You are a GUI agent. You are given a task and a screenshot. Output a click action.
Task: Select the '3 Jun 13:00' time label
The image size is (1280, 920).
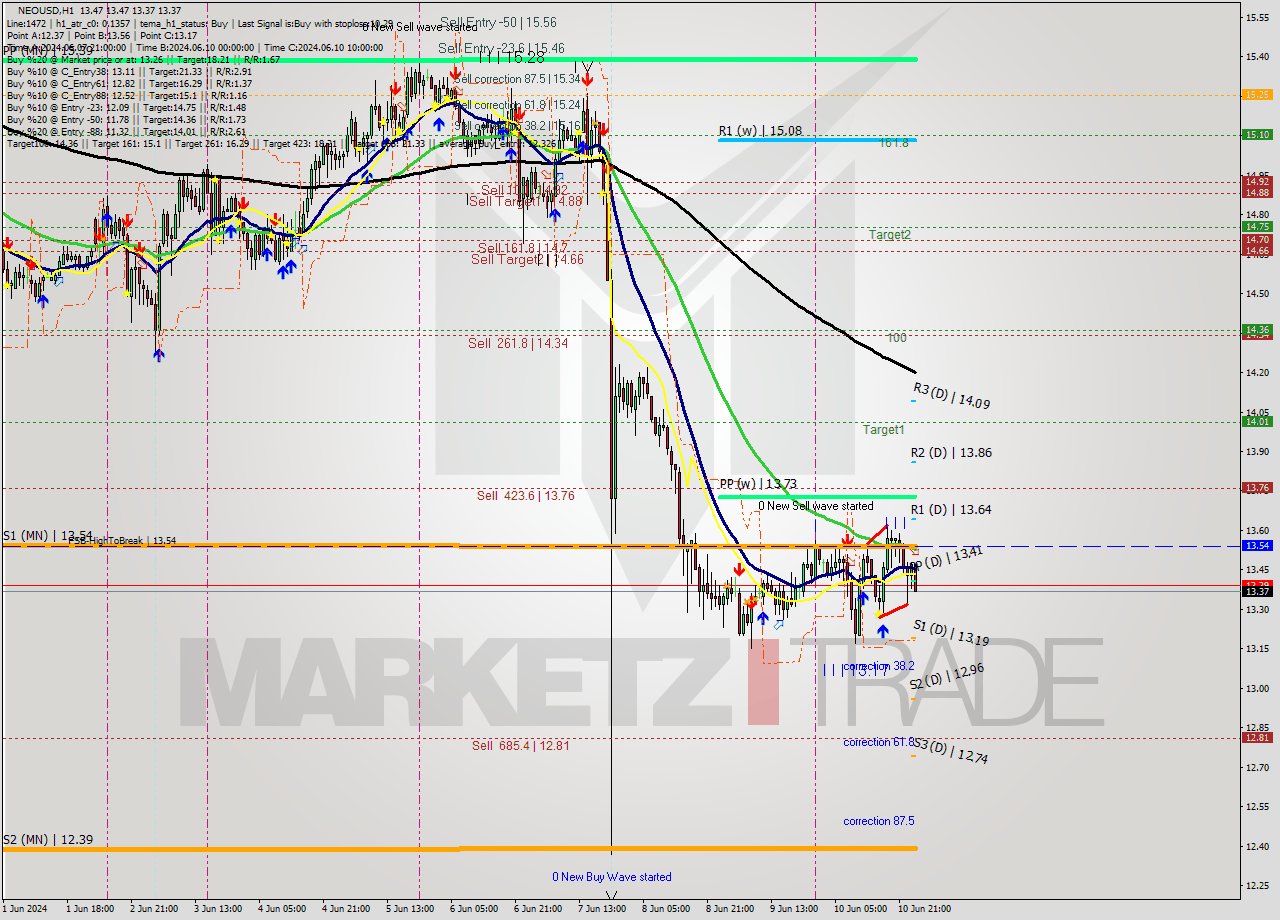click(x=219, y=909)
